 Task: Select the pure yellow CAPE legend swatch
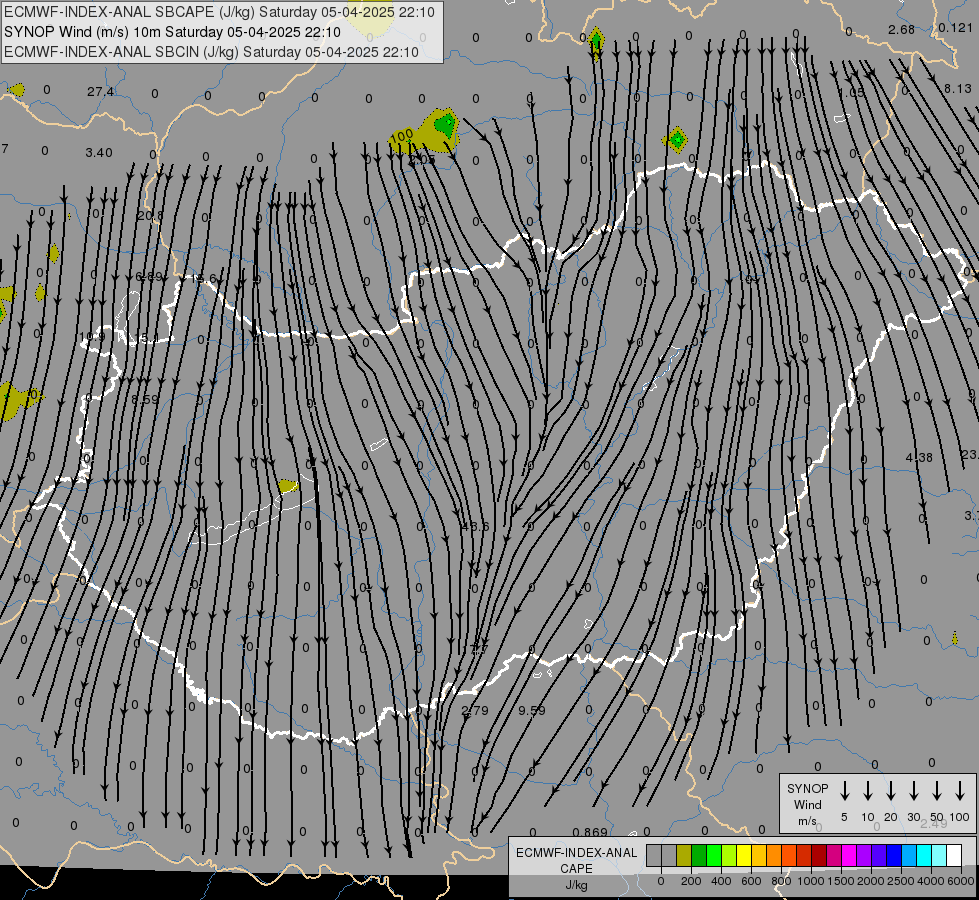point(744,855)
